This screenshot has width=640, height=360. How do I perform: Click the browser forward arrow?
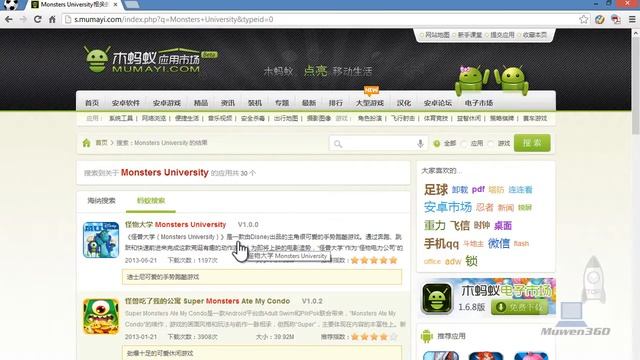tap(23, 19)
